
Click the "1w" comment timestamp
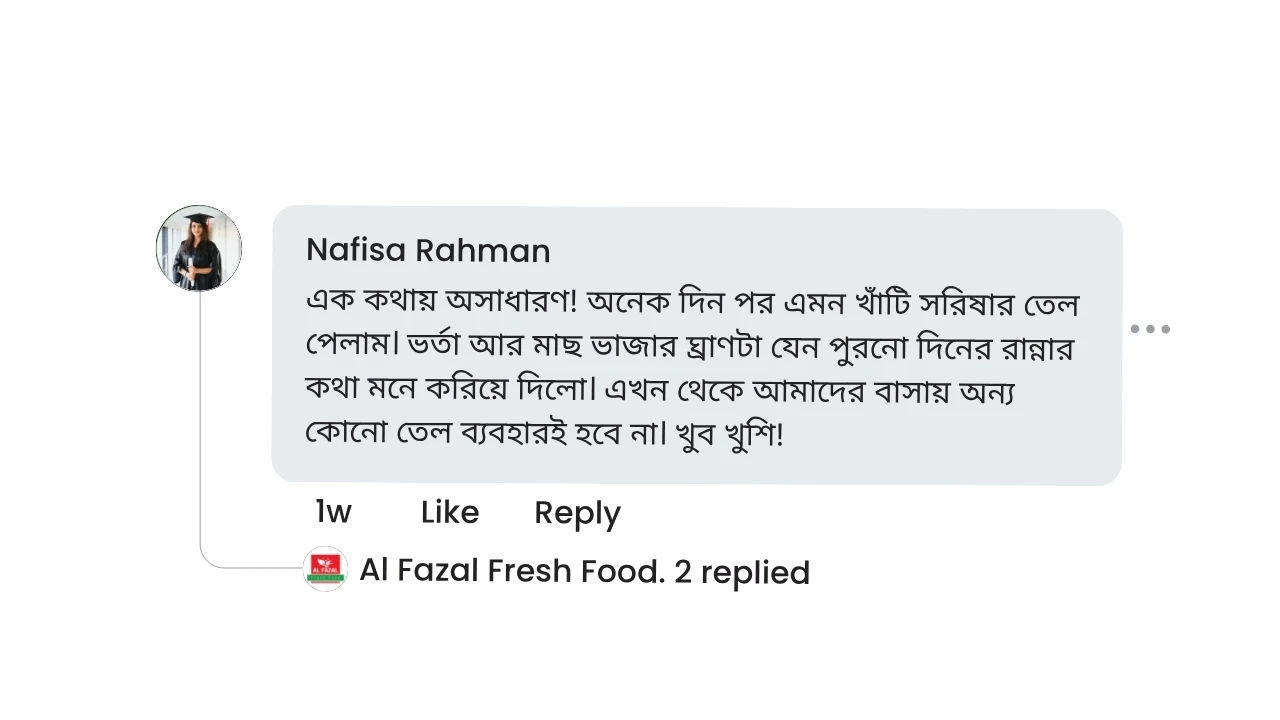click(333, 512)
